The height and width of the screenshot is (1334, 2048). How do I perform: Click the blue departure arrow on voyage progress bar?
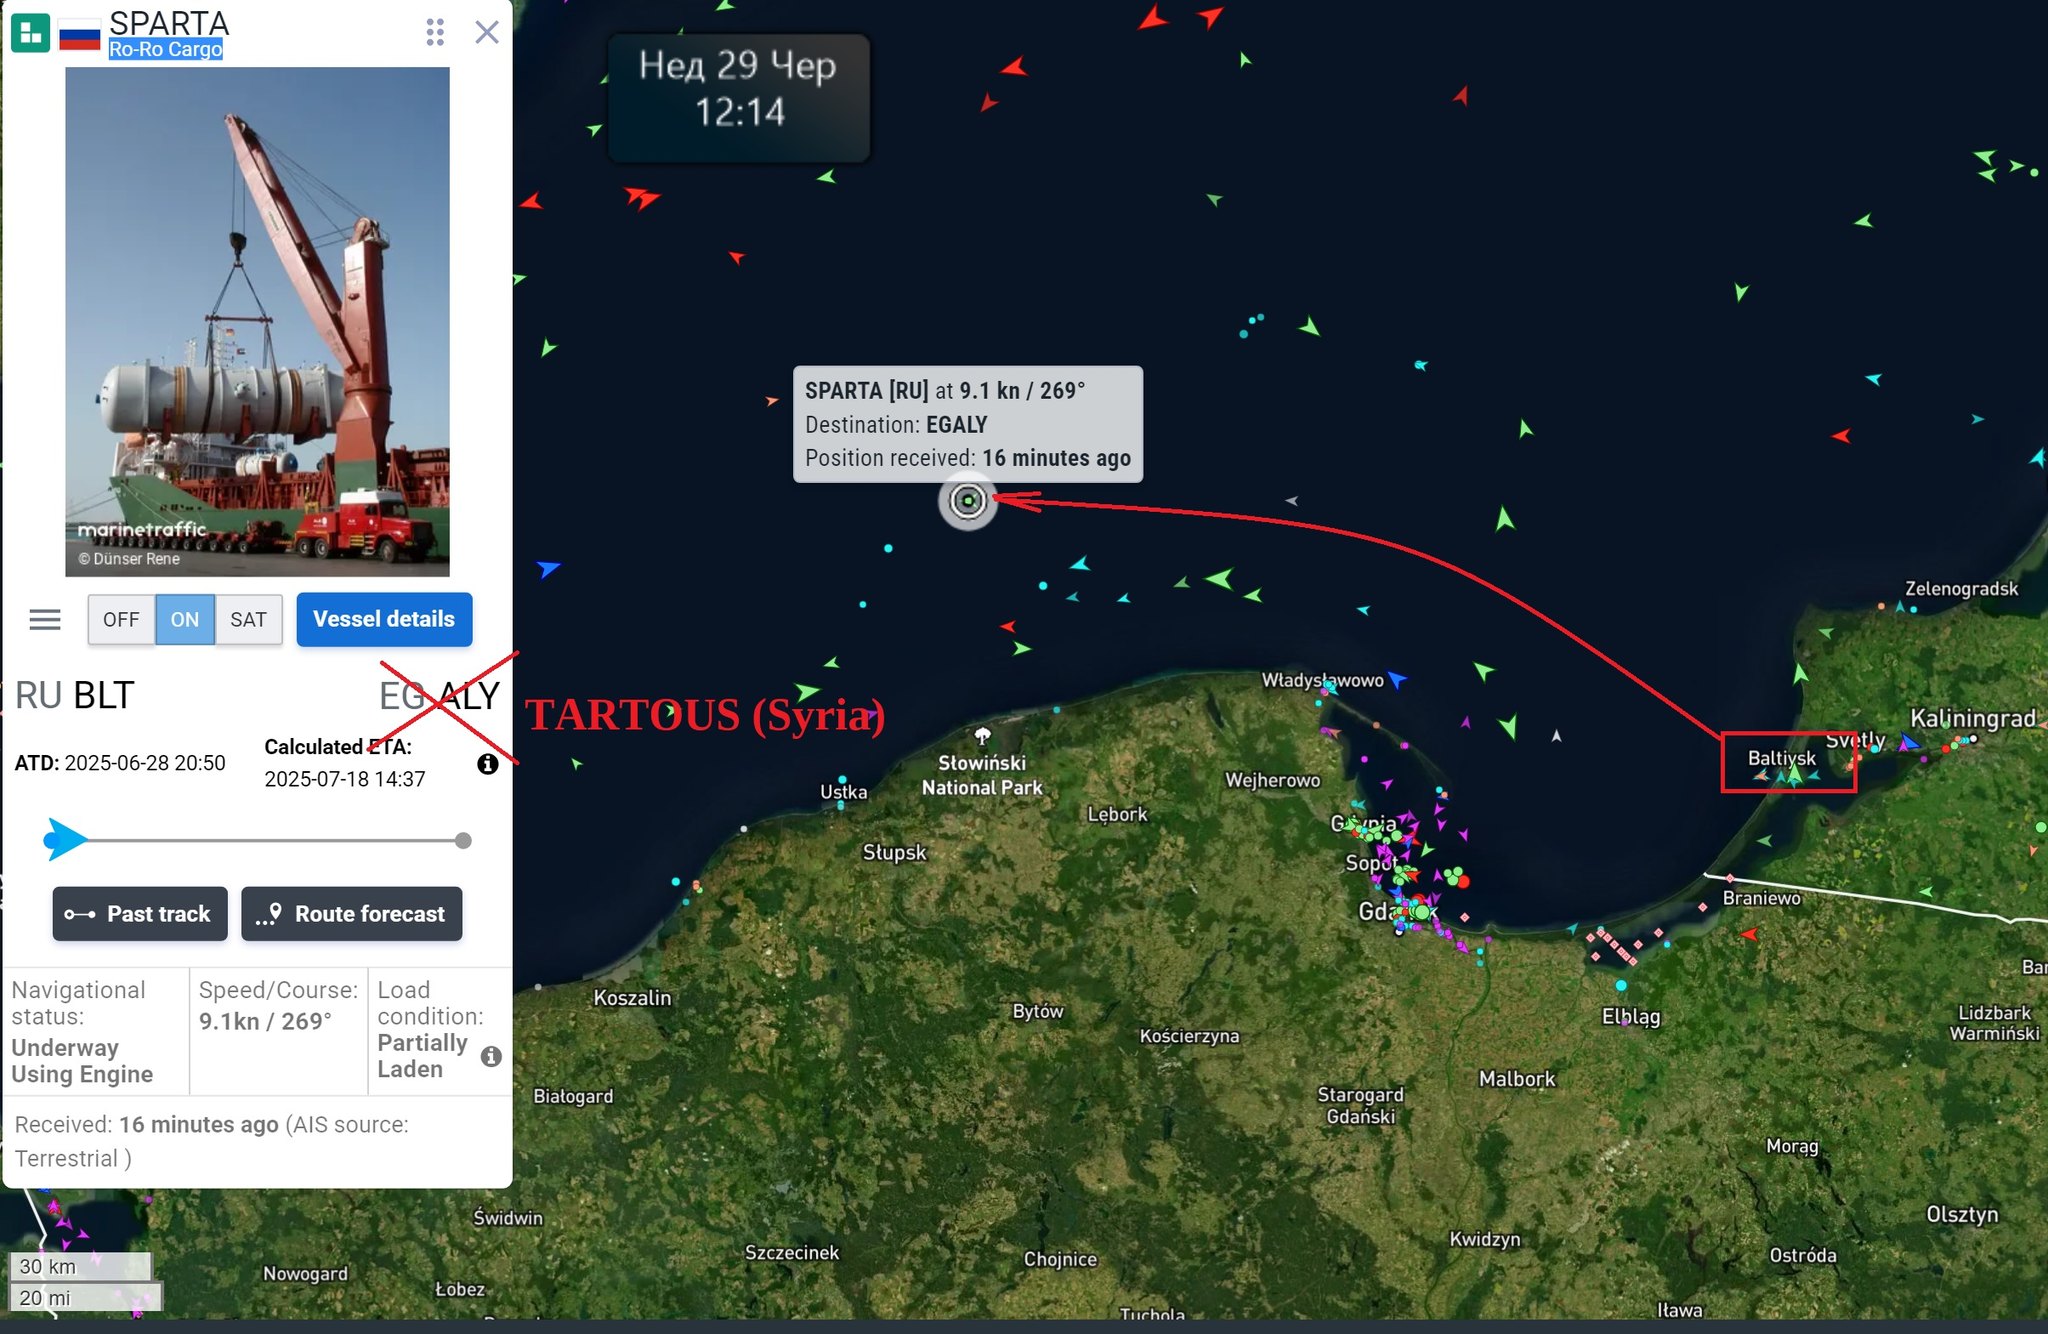62,841
